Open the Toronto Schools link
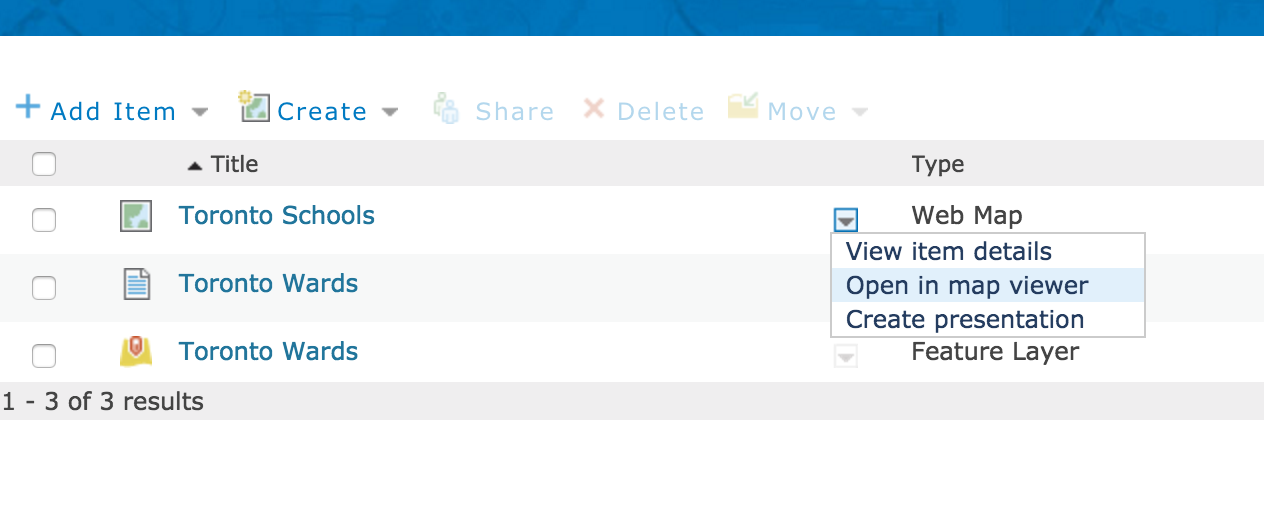Screen dimensions: 1264x510 click(277, 216)
